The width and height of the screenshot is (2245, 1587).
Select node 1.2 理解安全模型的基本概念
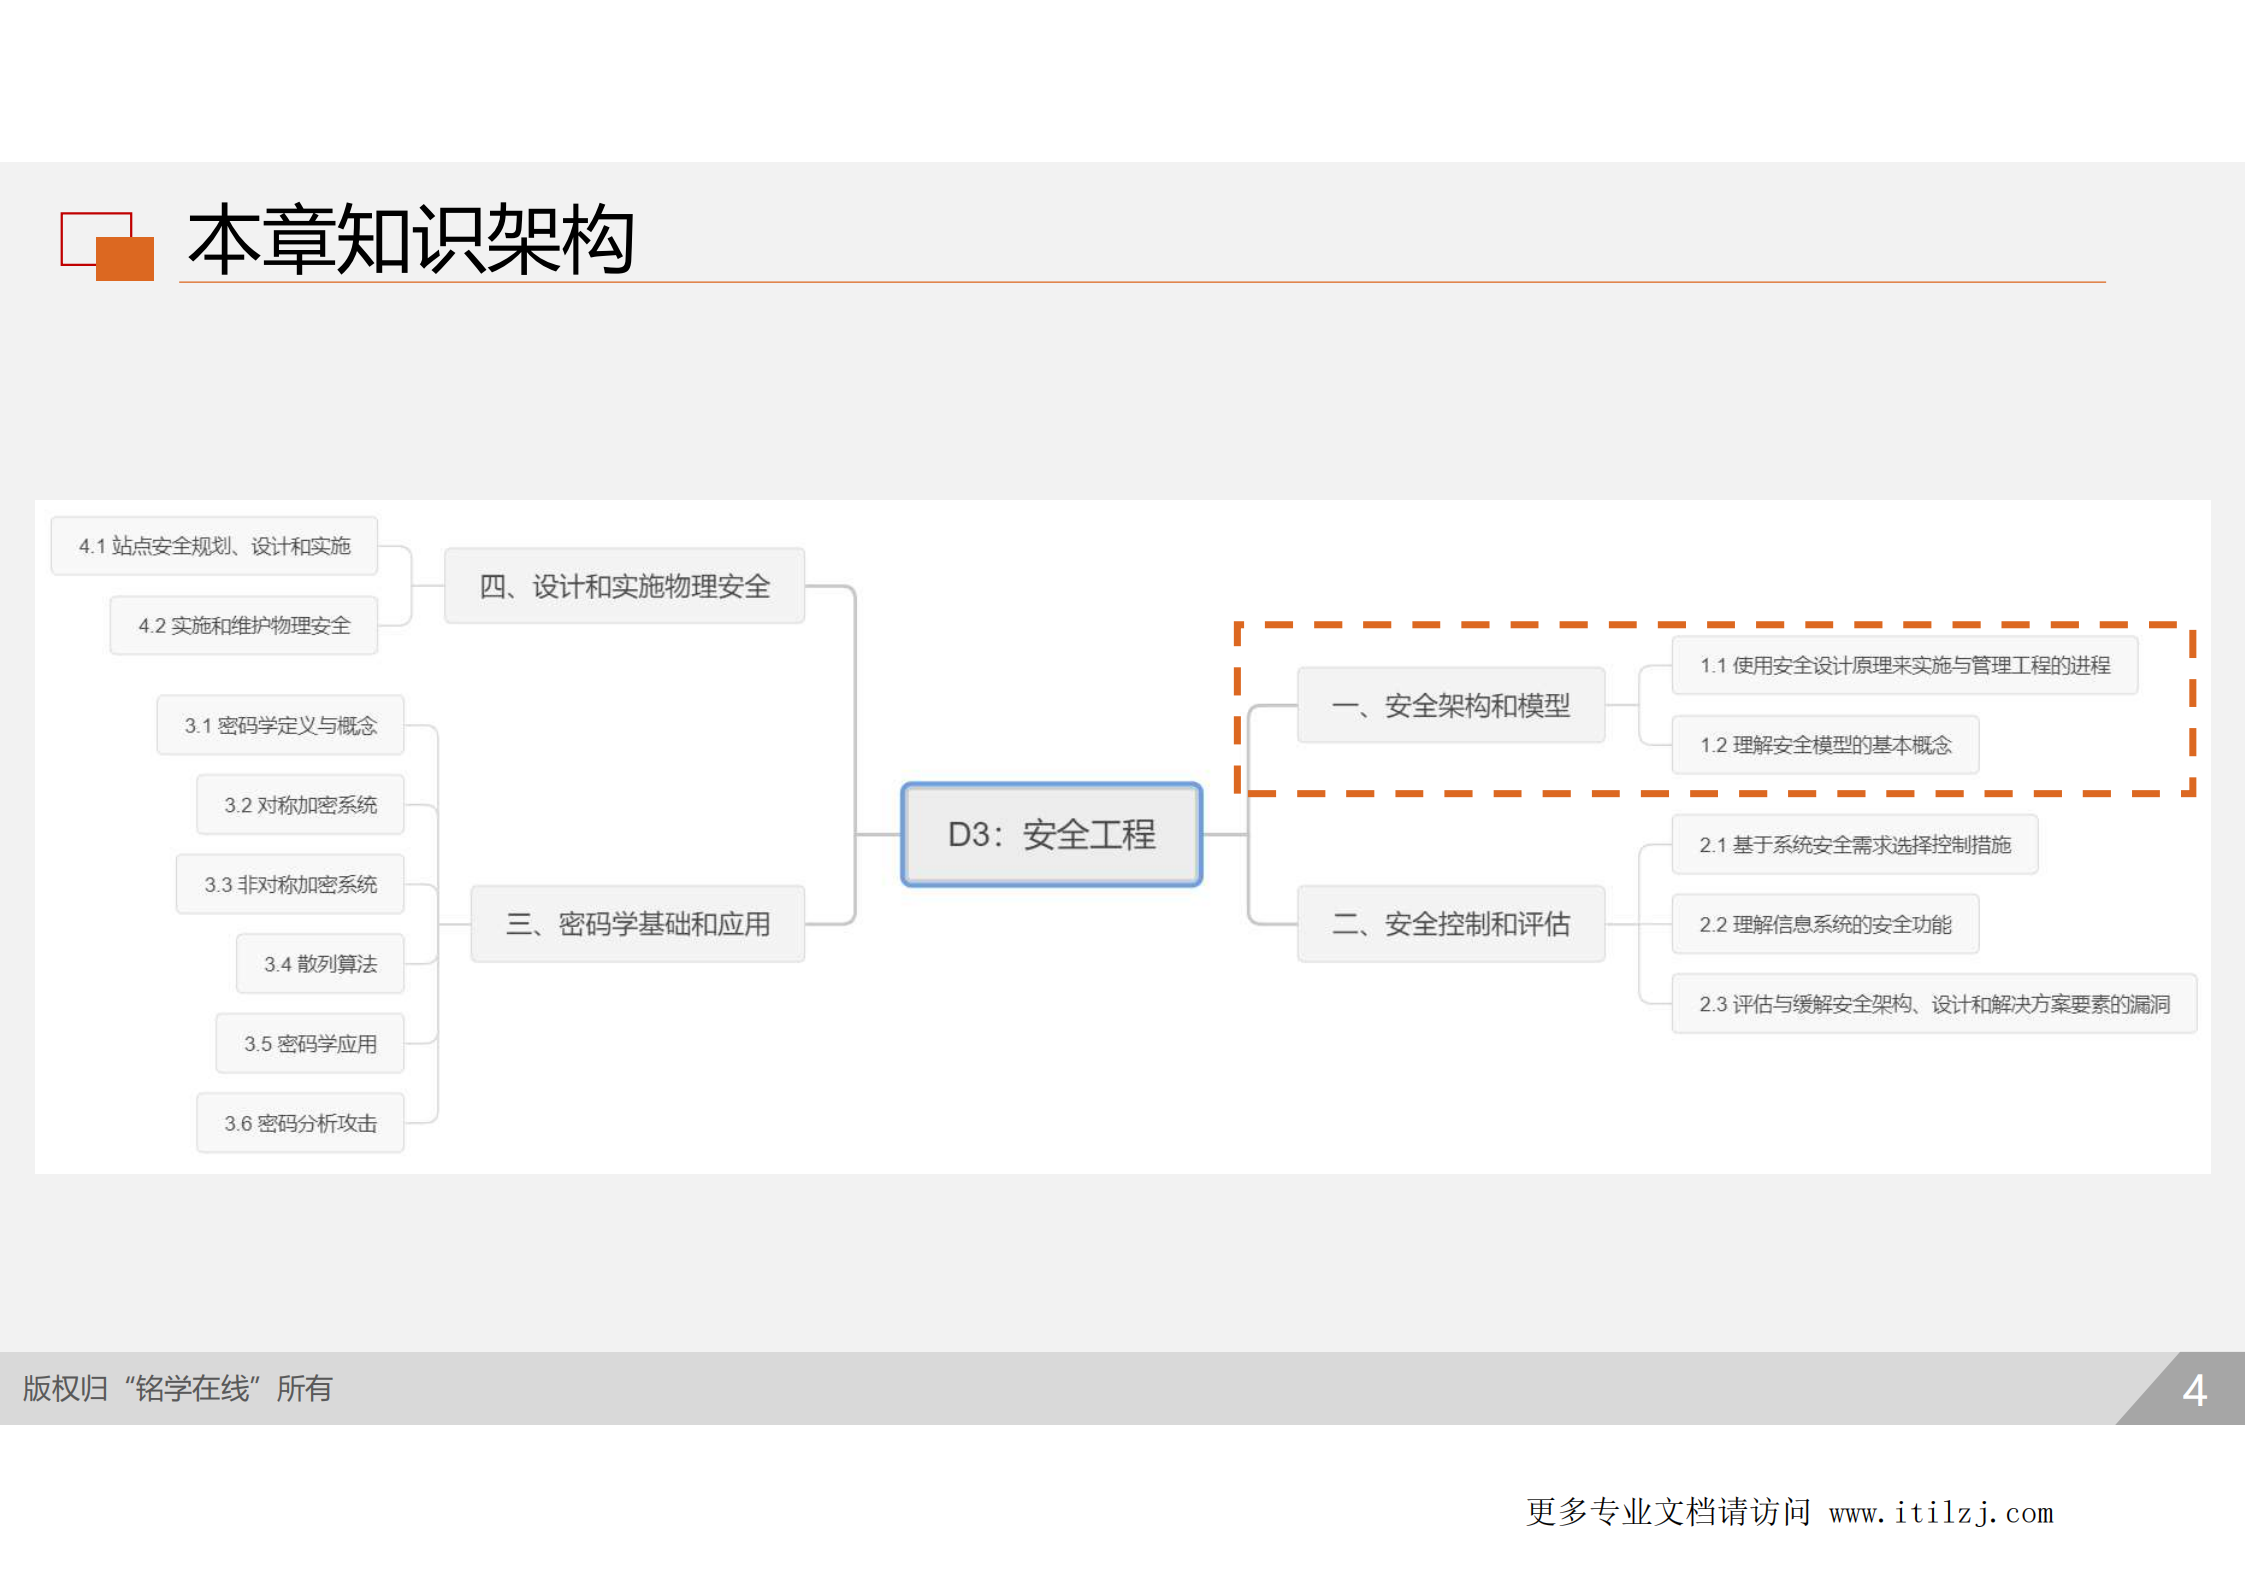[x=1824, y=744]
